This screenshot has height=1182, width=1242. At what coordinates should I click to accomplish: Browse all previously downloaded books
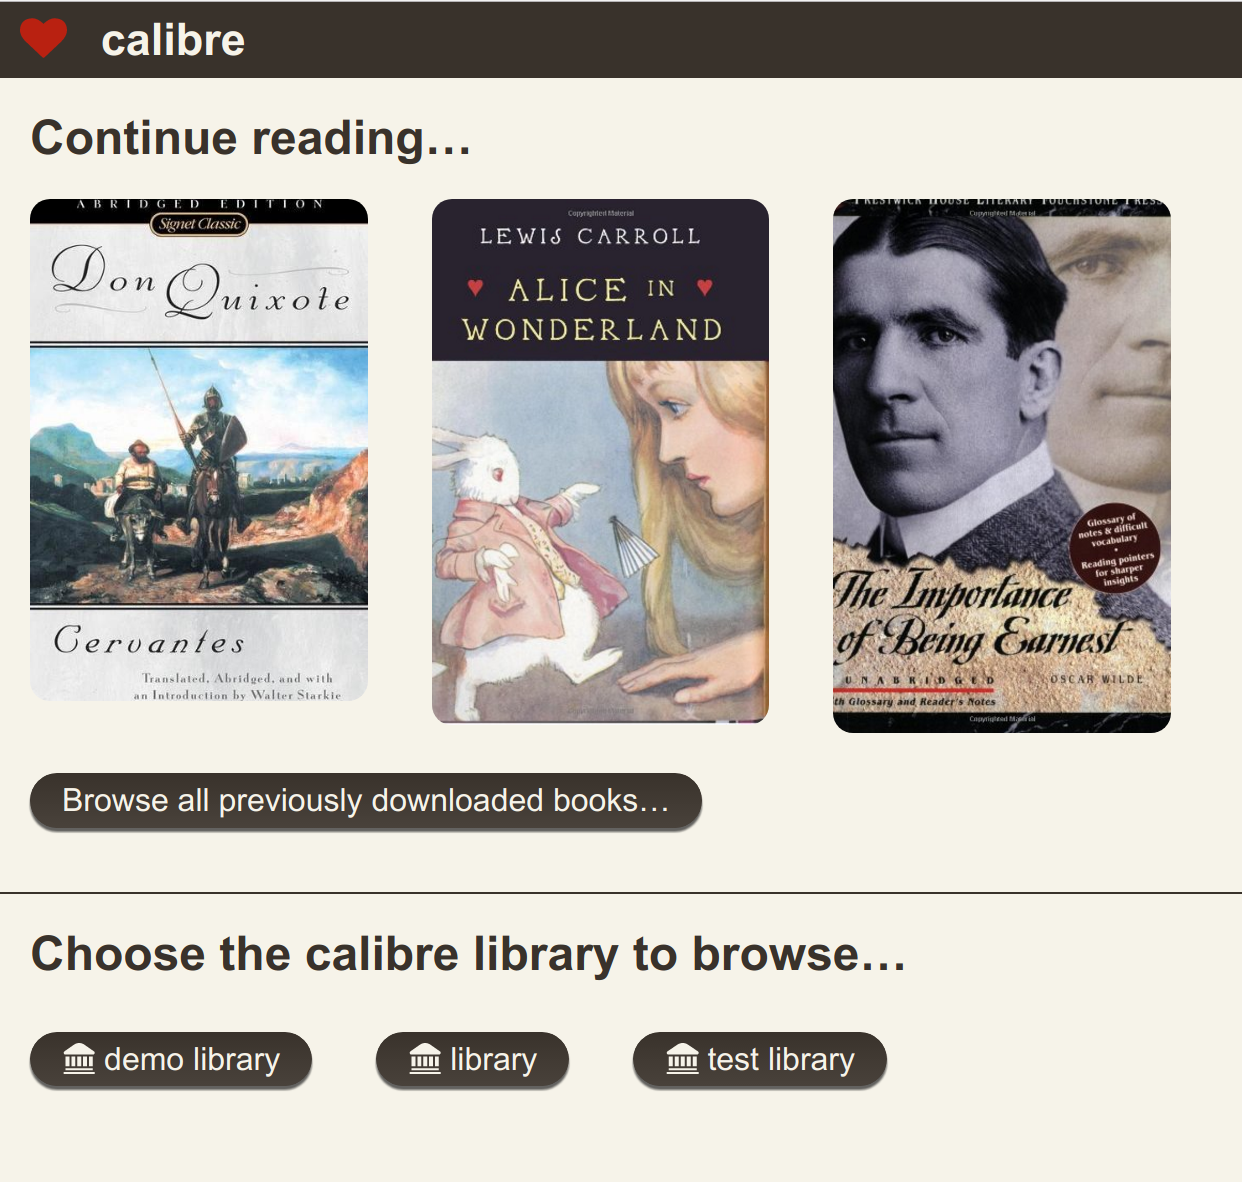[365, 801]
